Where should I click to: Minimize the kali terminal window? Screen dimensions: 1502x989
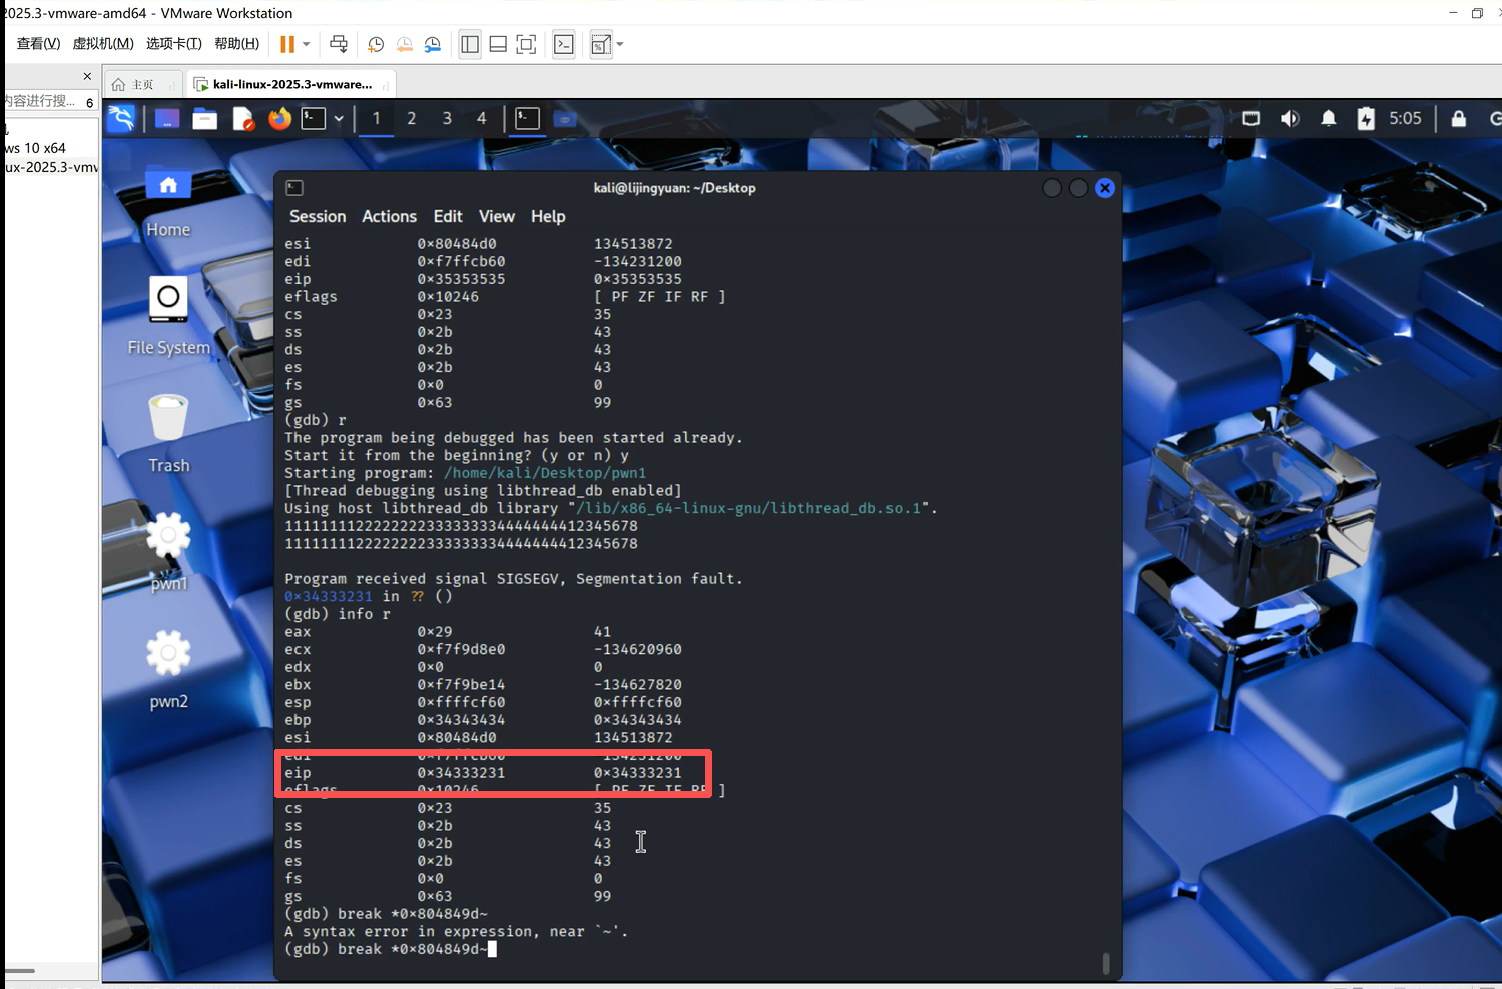click(x=1052, y=188)
